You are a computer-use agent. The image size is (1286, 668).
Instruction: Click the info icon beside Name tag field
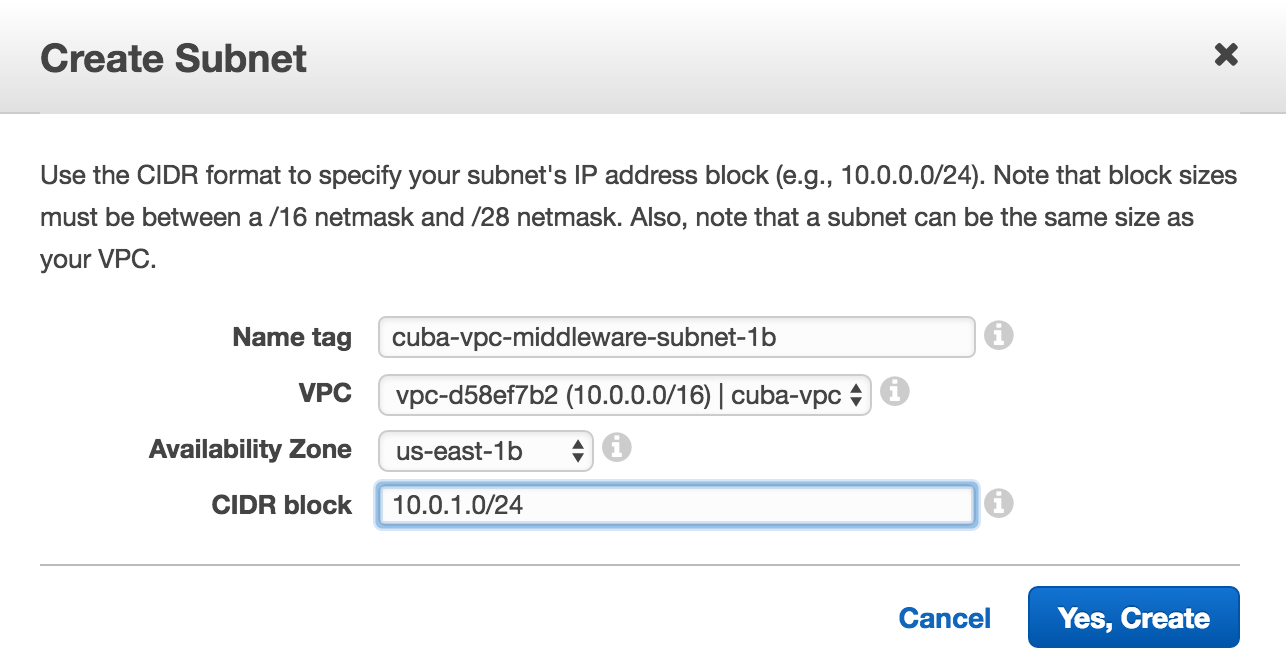coord(998,336)
